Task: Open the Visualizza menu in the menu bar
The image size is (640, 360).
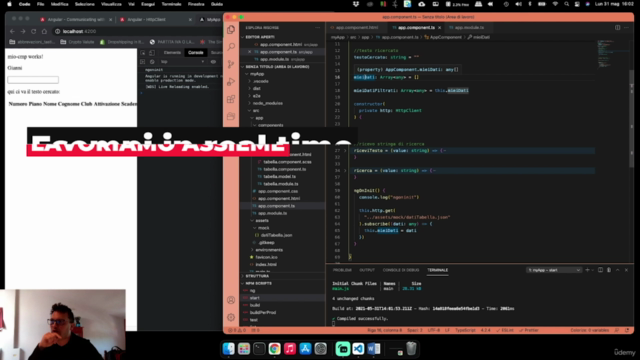Action: [111, 4]
